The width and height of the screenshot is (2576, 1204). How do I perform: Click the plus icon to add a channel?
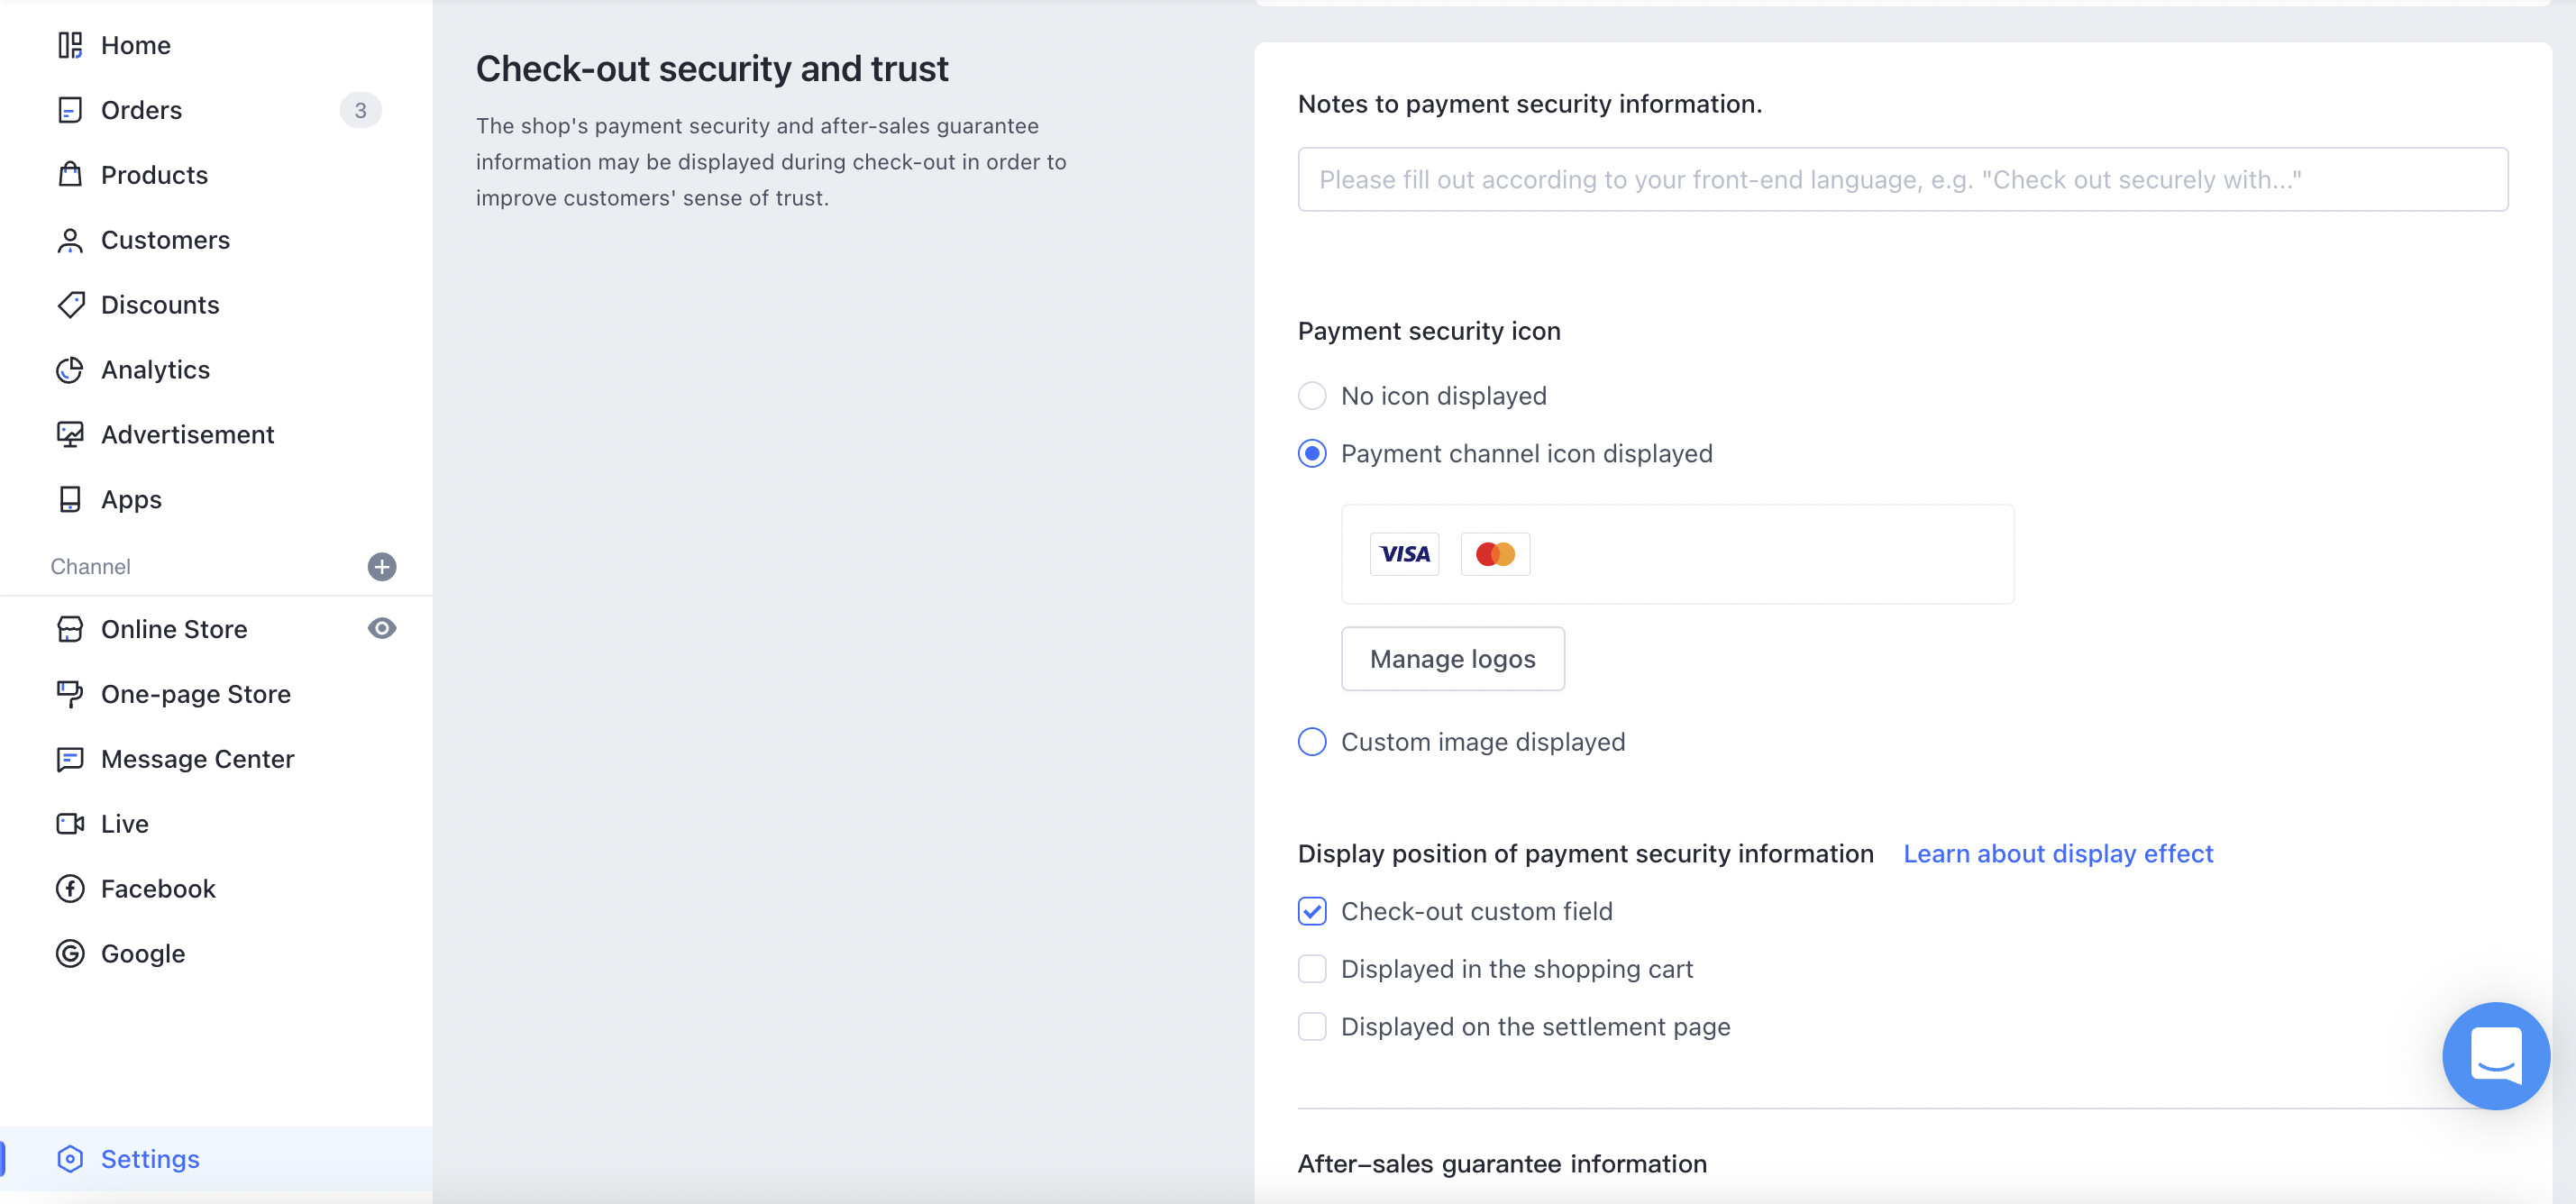381,567
